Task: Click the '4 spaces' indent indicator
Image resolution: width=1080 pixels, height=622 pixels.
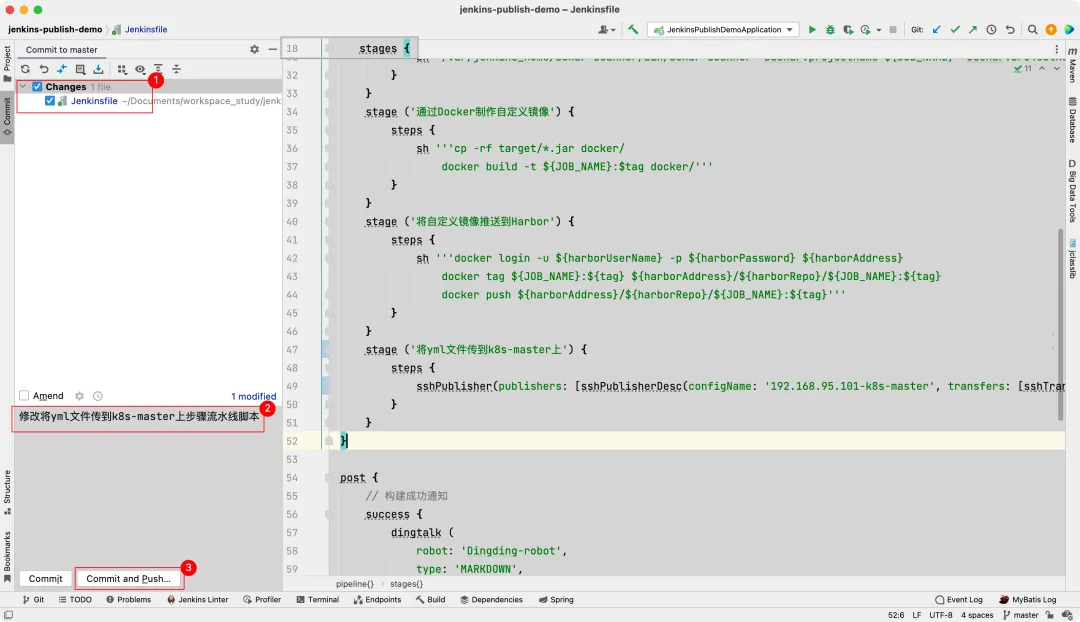Action: [977, 615]
